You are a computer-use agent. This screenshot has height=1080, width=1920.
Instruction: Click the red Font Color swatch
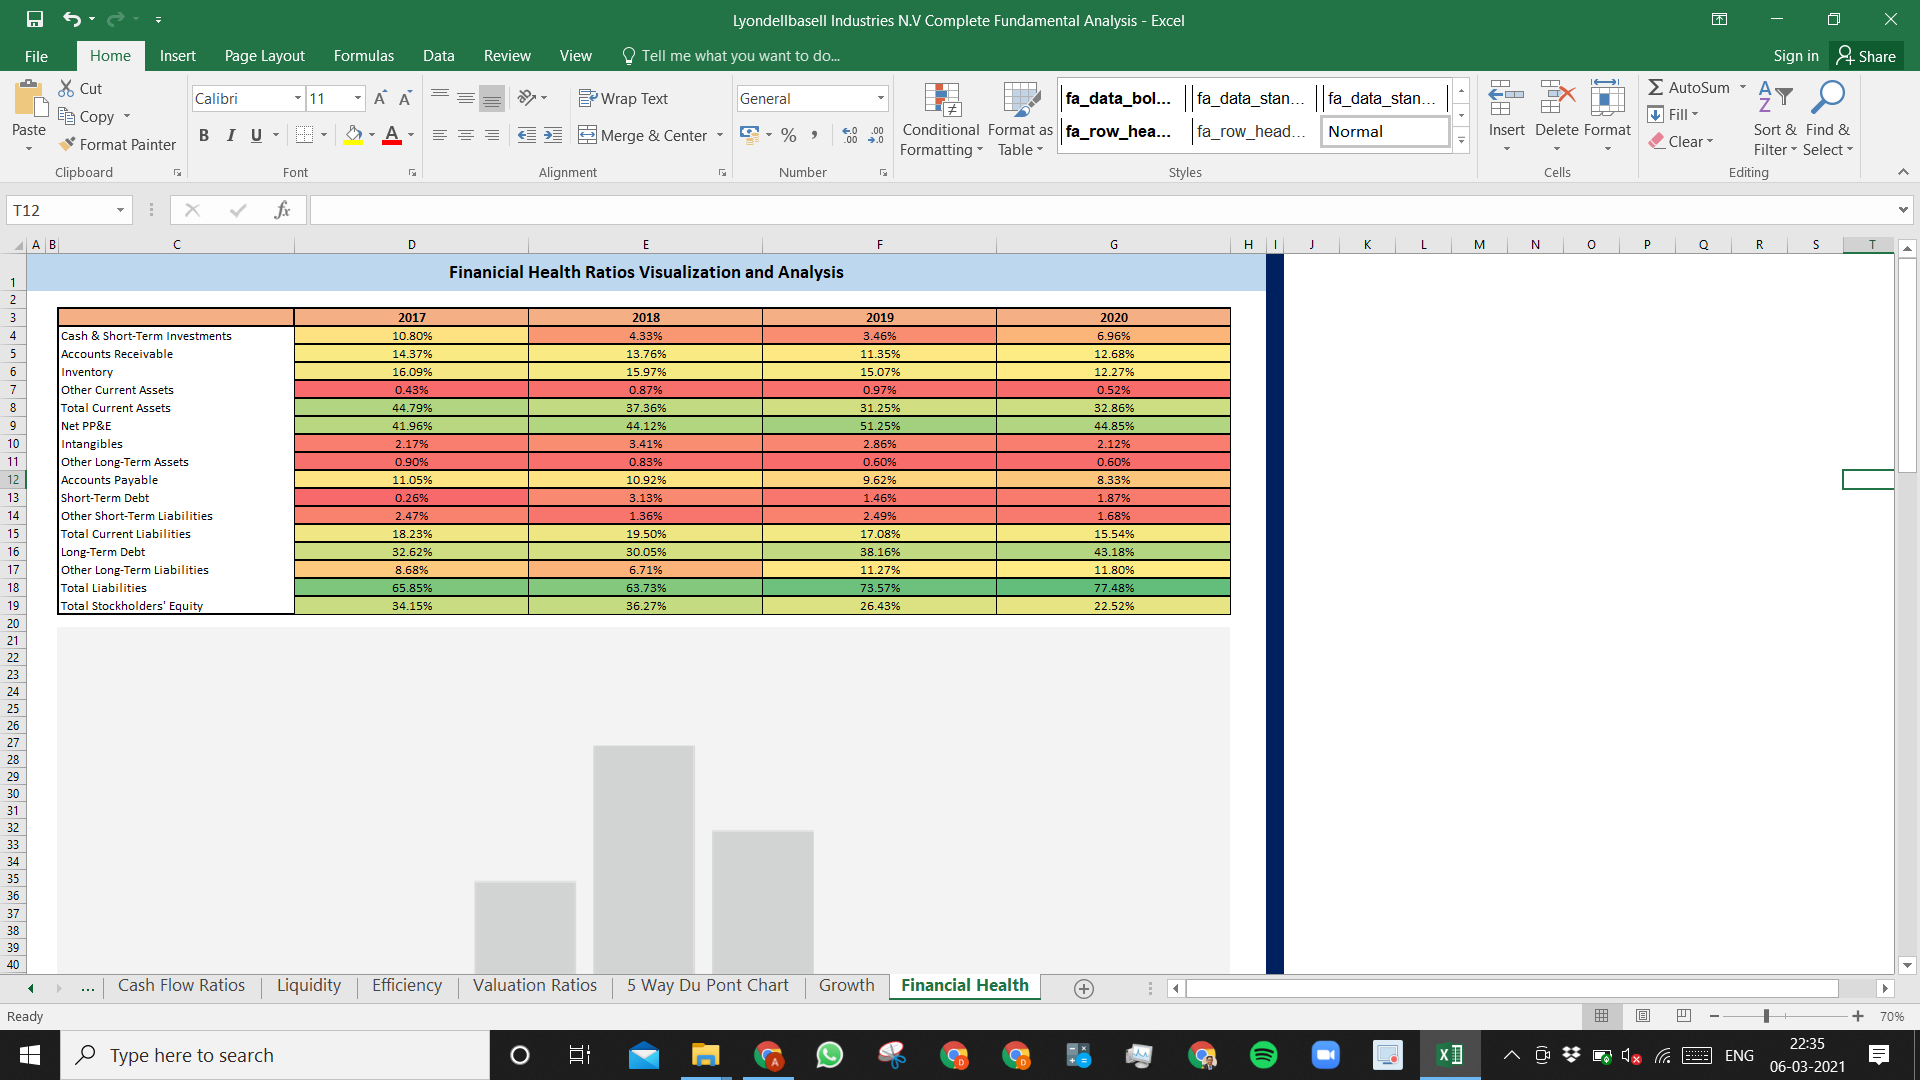[x=392, y=135]
